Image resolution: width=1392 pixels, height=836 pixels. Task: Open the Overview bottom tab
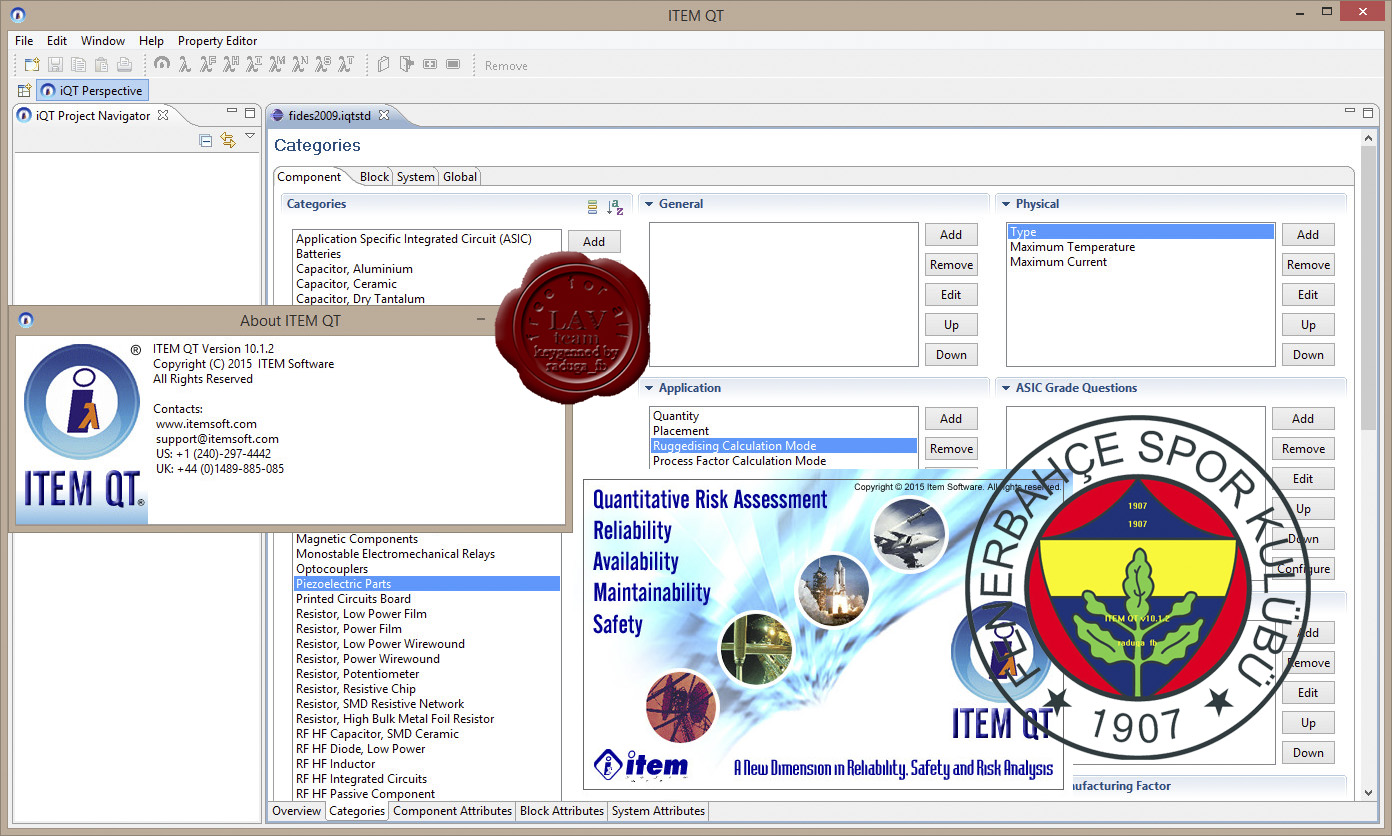coord(296,811)
